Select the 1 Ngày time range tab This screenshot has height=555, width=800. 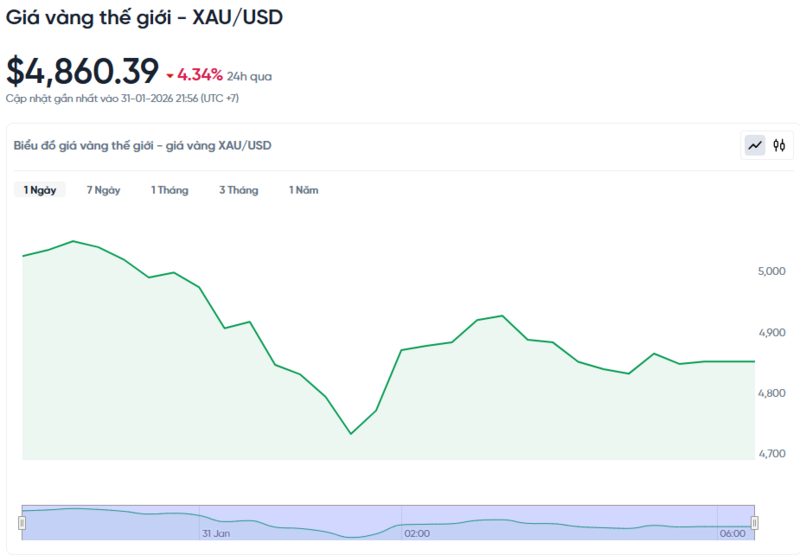[x=40, y=190]
